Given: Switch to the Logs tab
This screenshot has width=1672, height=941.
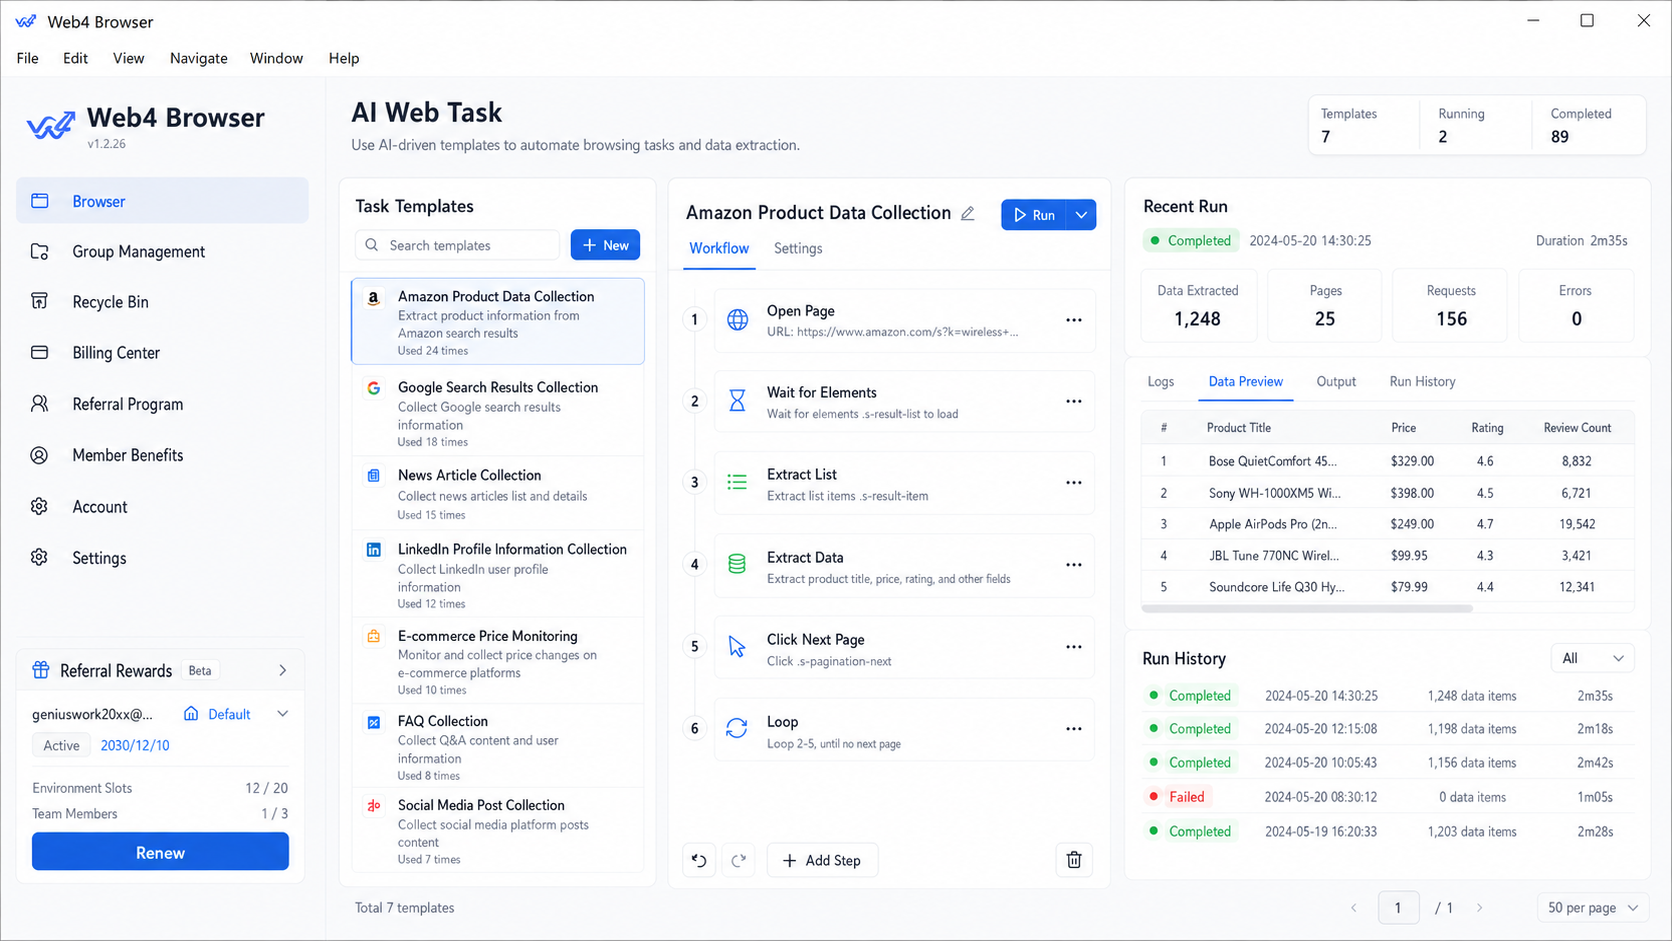Looking at the screenshot, I should (x=1161, y=382).
